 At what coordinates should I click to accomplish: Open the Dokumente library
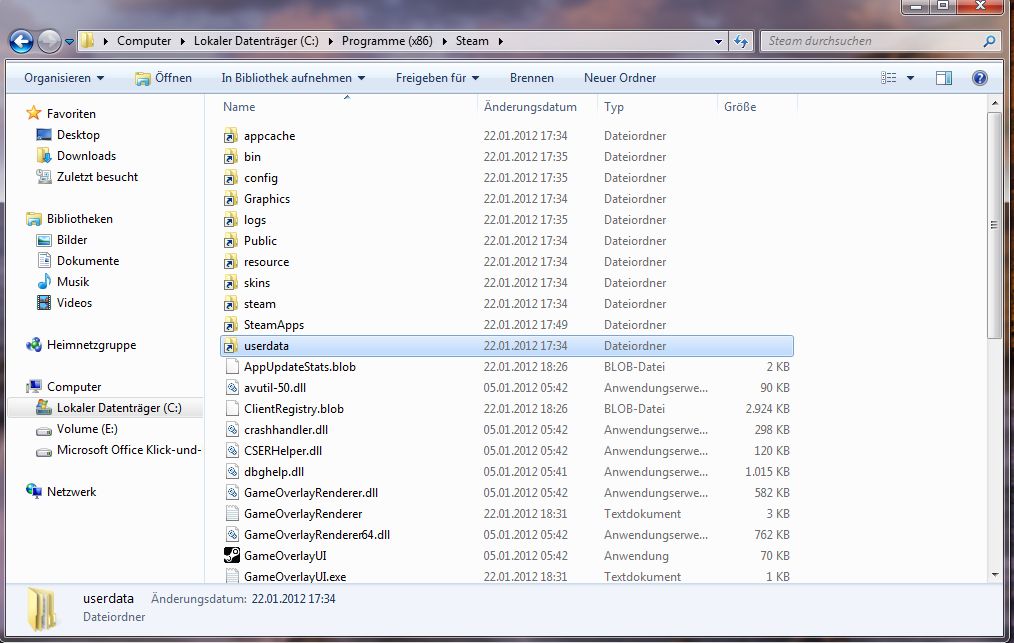click(x=88, y=261)
